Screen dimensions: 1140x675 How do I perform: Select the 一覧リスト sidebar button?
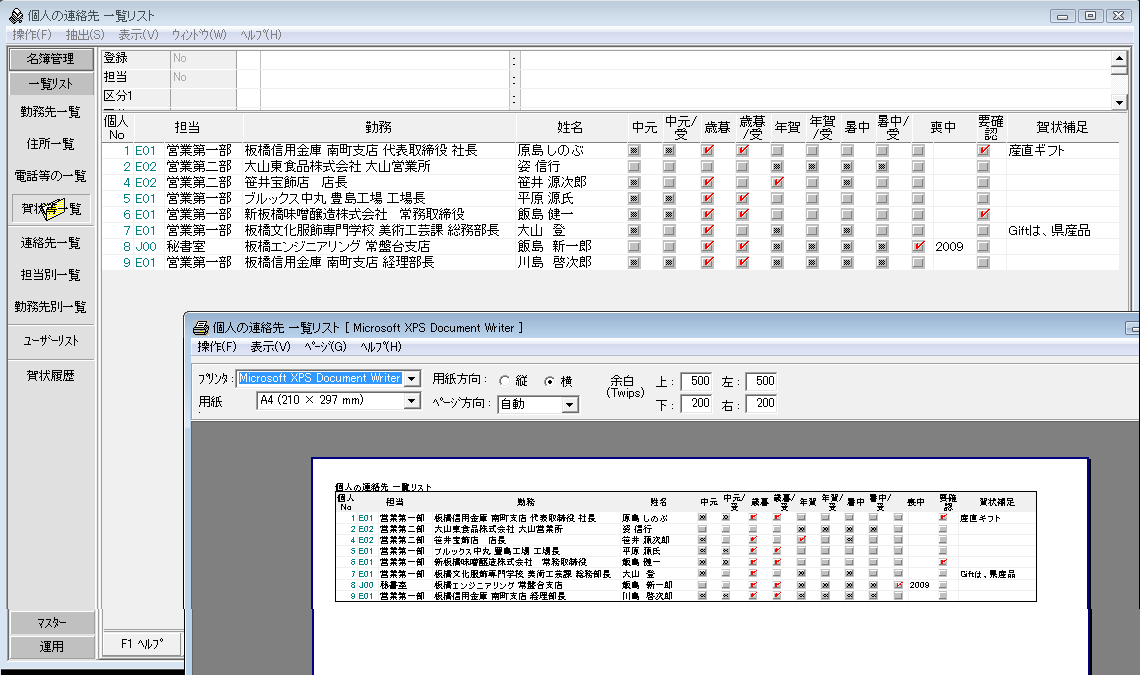coord(51,84)
